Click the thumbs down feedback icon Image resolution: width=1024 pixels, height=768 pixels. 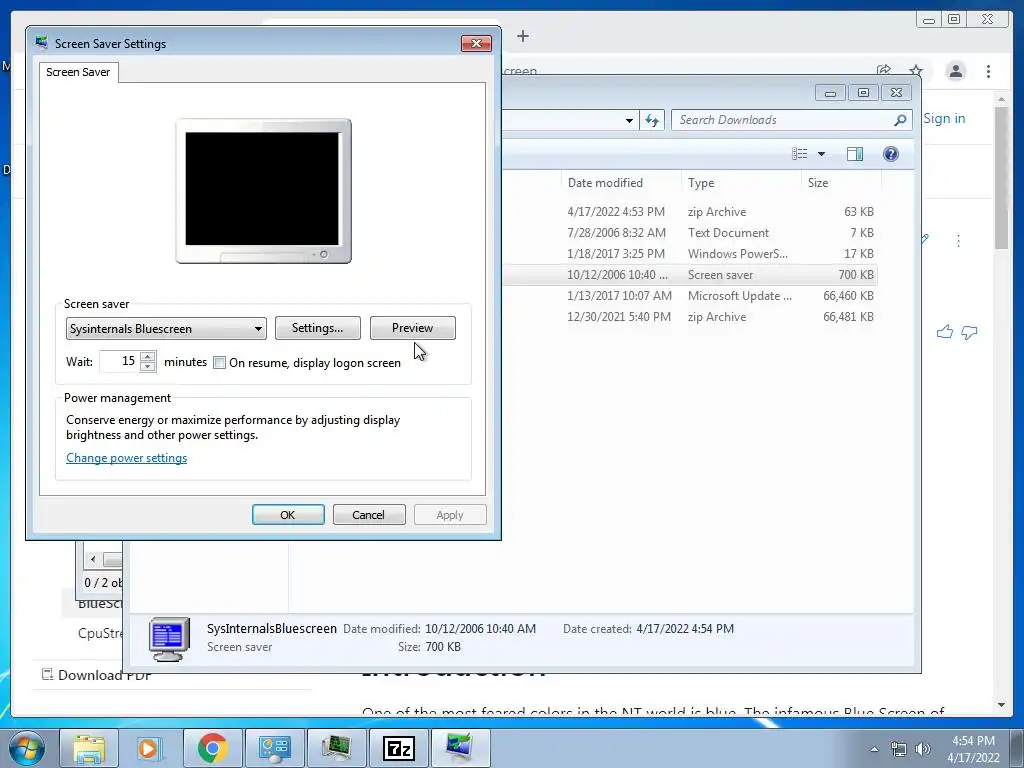969,332
